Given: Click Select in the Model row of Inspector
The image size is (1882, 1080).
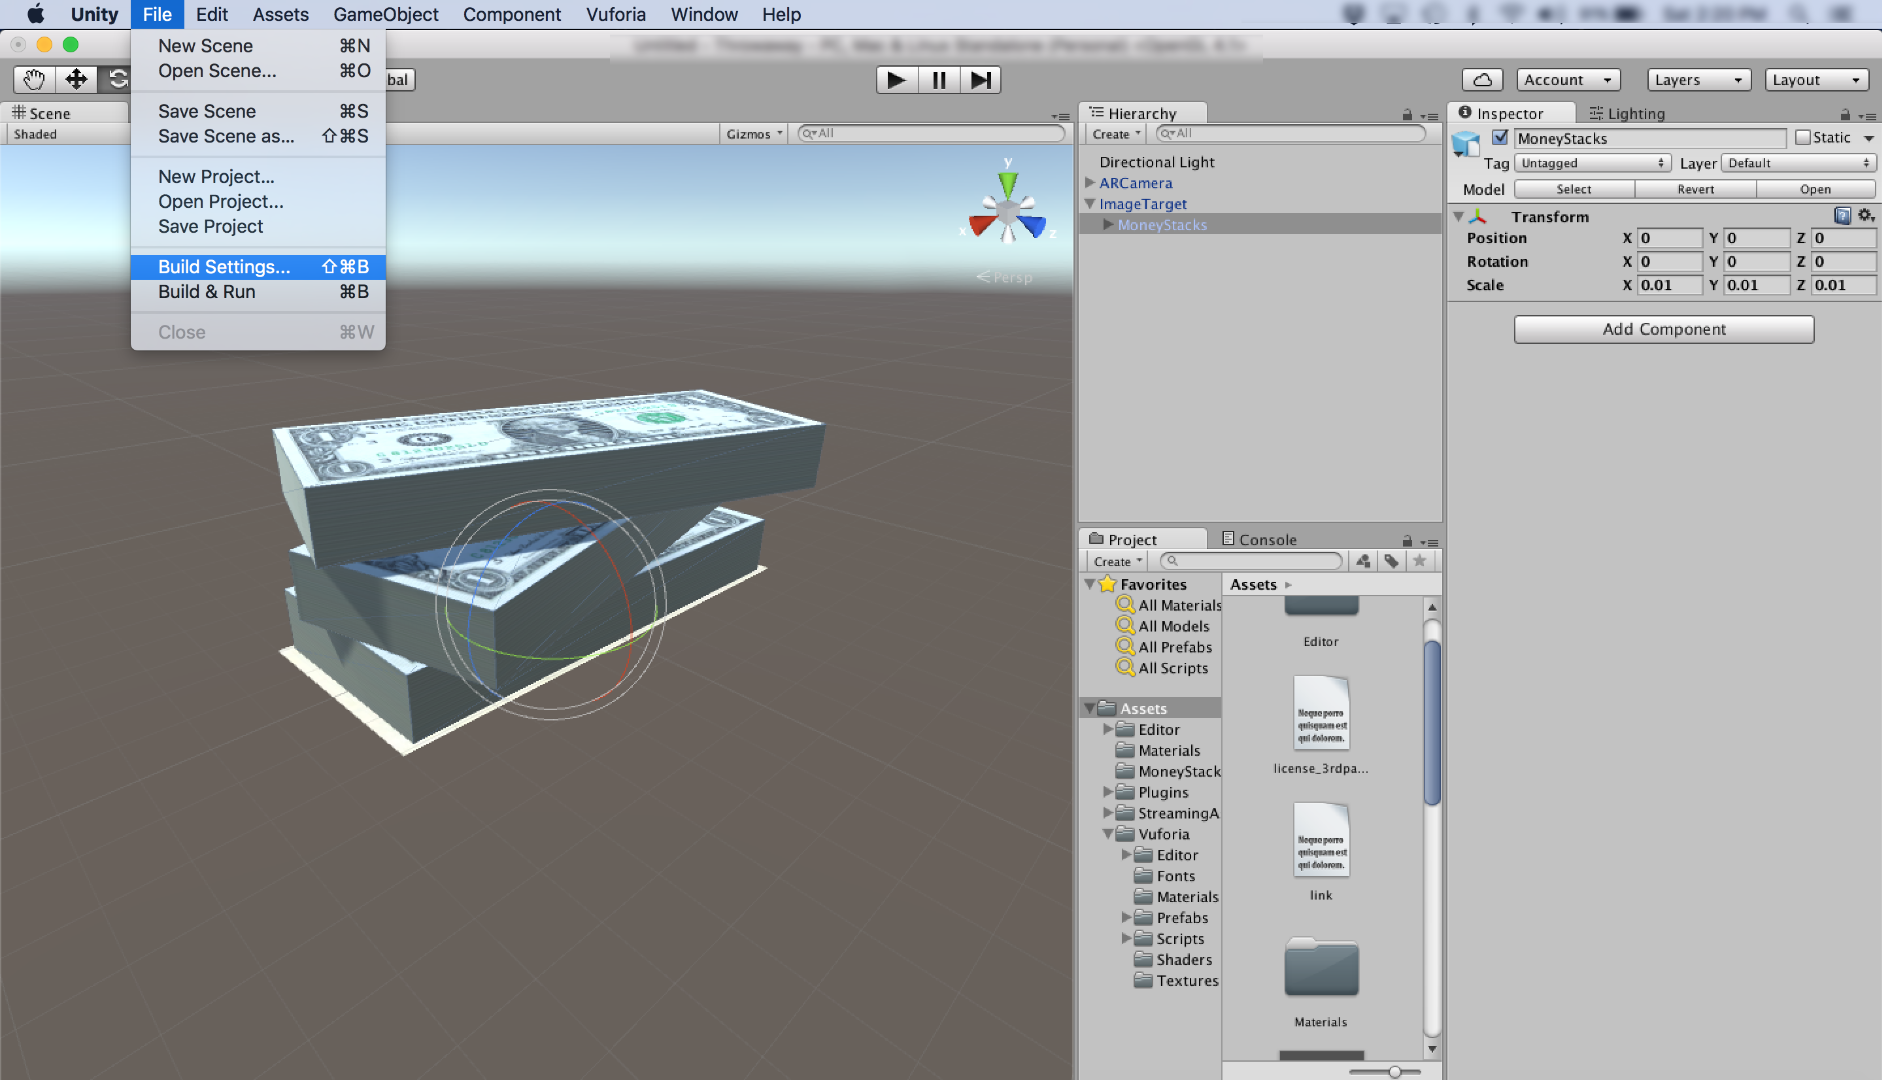Looking at the screenshot, I should [1573, 189].
